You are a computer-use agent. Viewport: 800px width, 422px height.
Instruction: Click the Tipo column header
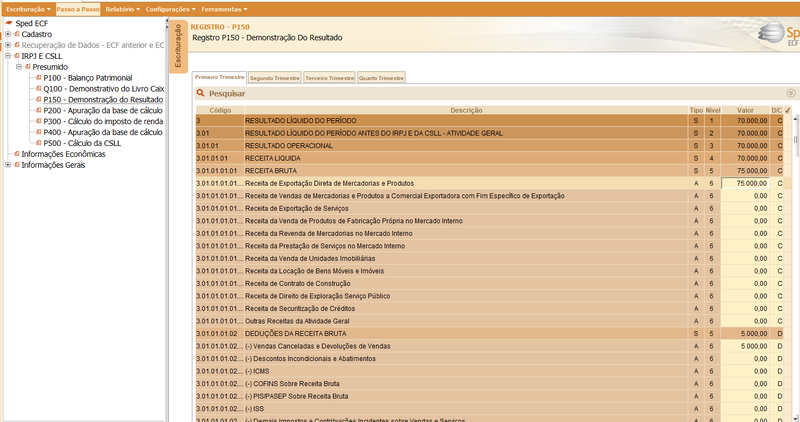pos(696,110)
